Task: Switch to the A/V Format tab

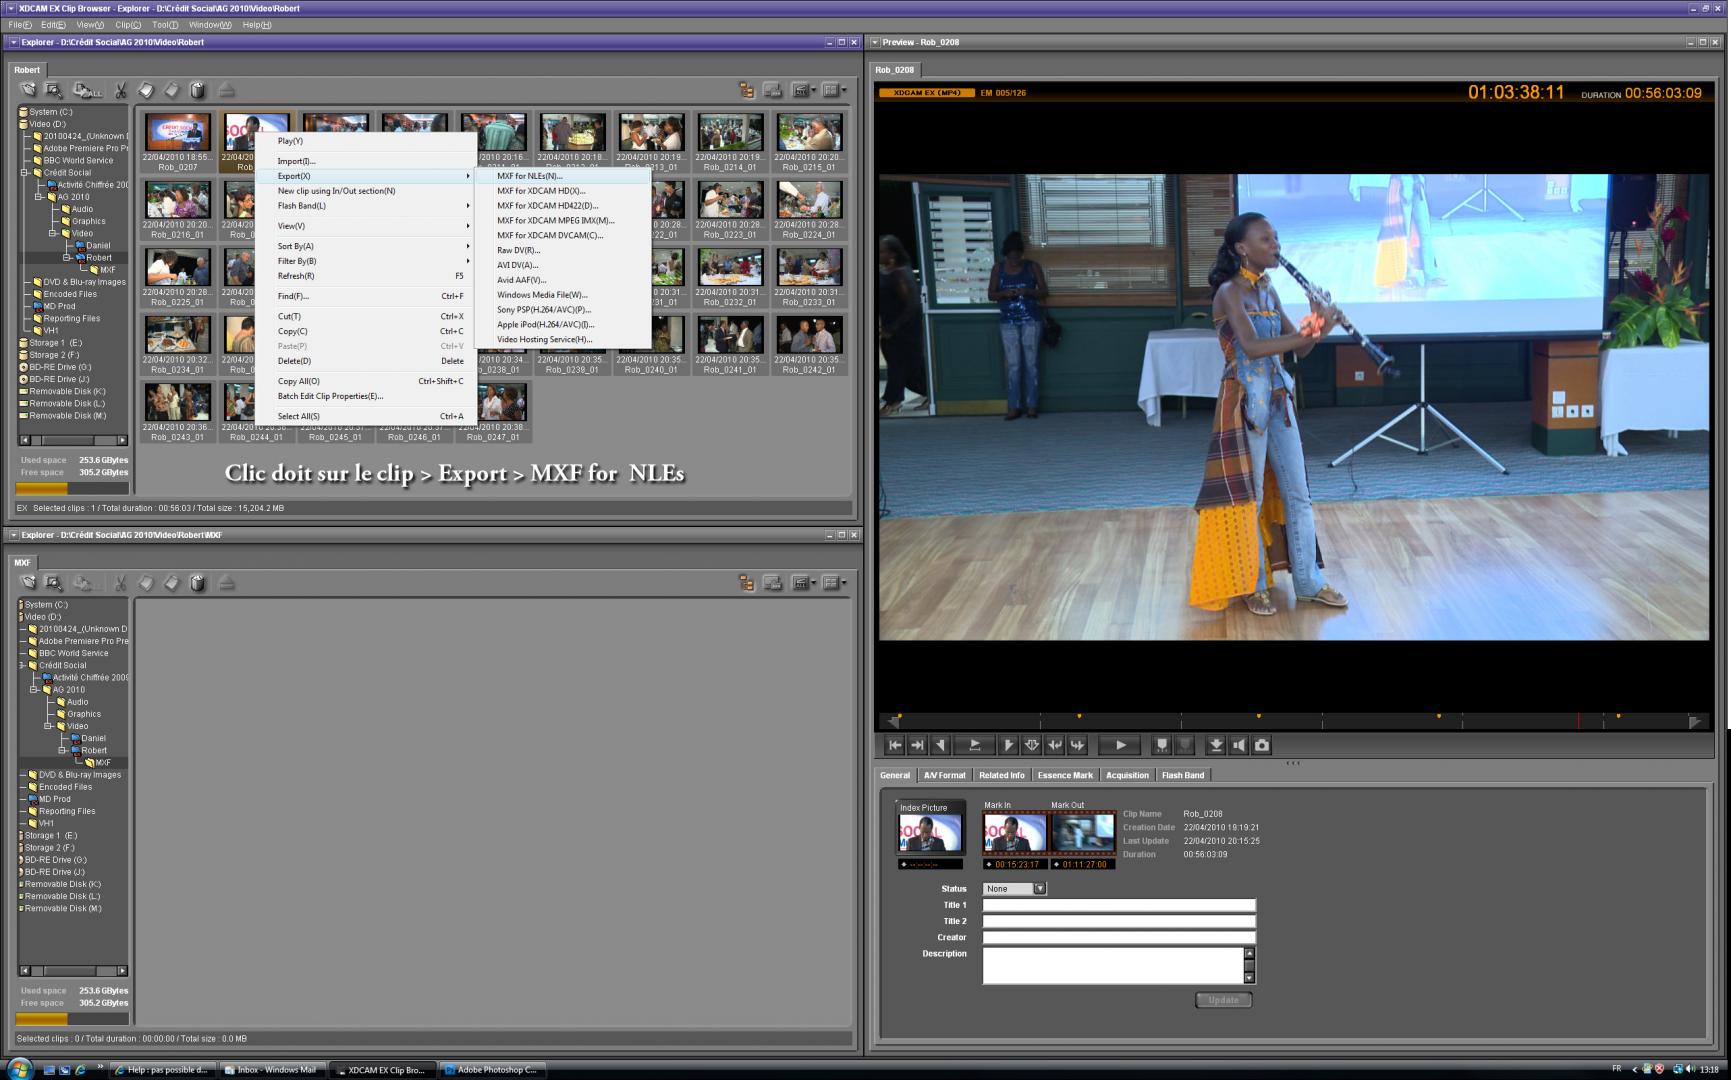Action: pos(944,775)
